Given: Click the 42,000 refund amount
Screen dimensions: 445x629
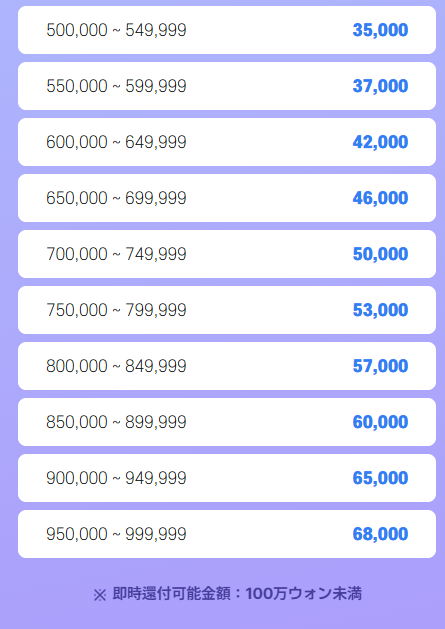Looking at the screenshot, I should 380,142.
